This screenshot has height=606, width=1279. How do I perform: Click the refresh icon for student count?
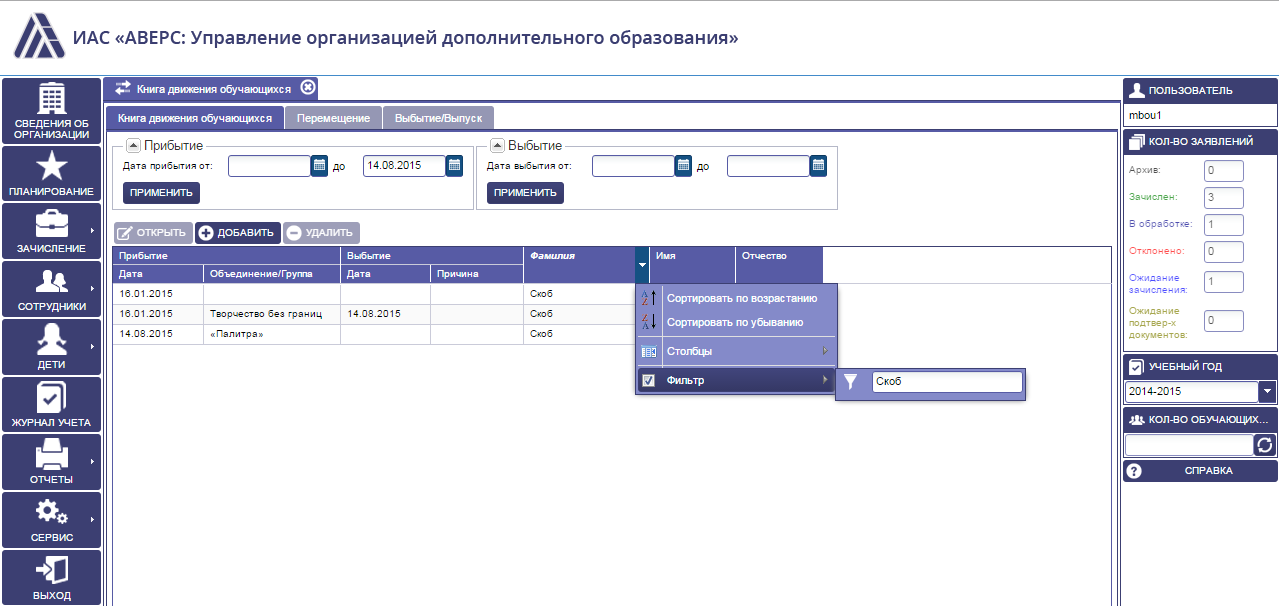click(1267, 445)
